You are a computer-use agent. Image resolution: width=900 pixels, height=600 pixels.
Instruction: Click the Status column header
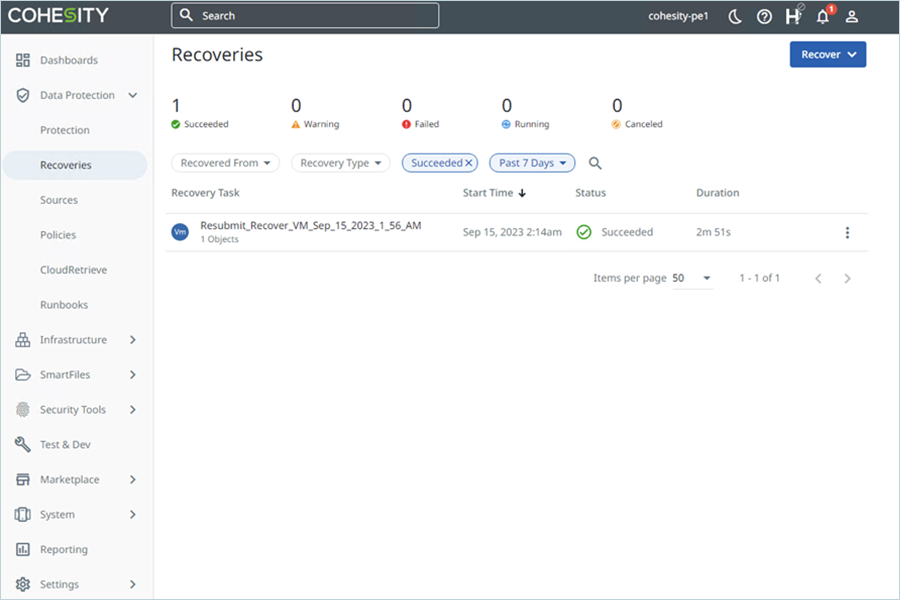click(591, 193)
